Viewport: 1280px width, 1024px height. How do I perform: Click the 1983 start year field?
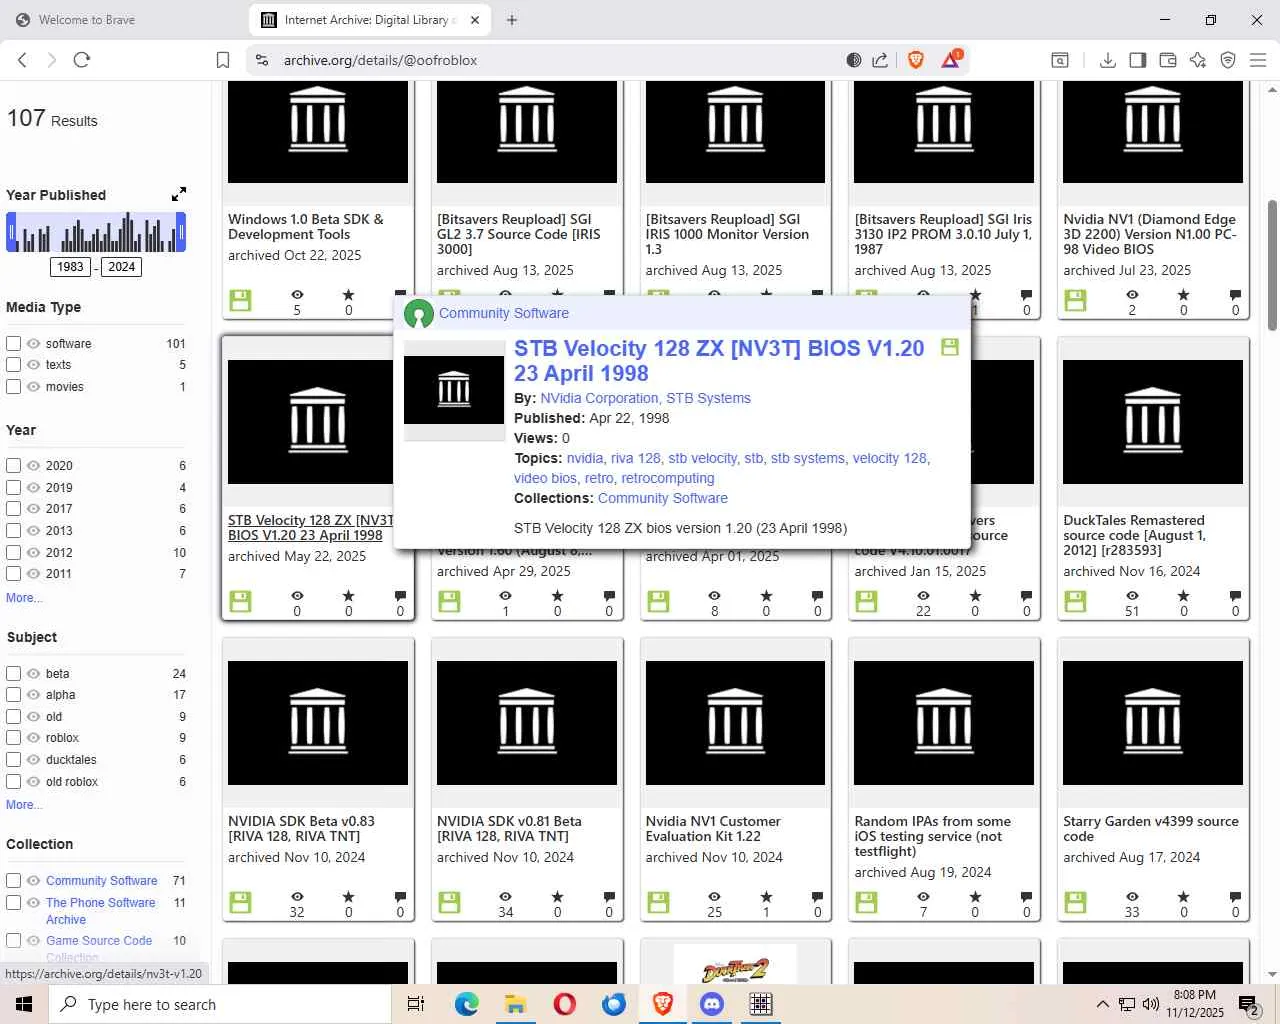point(70,267)
